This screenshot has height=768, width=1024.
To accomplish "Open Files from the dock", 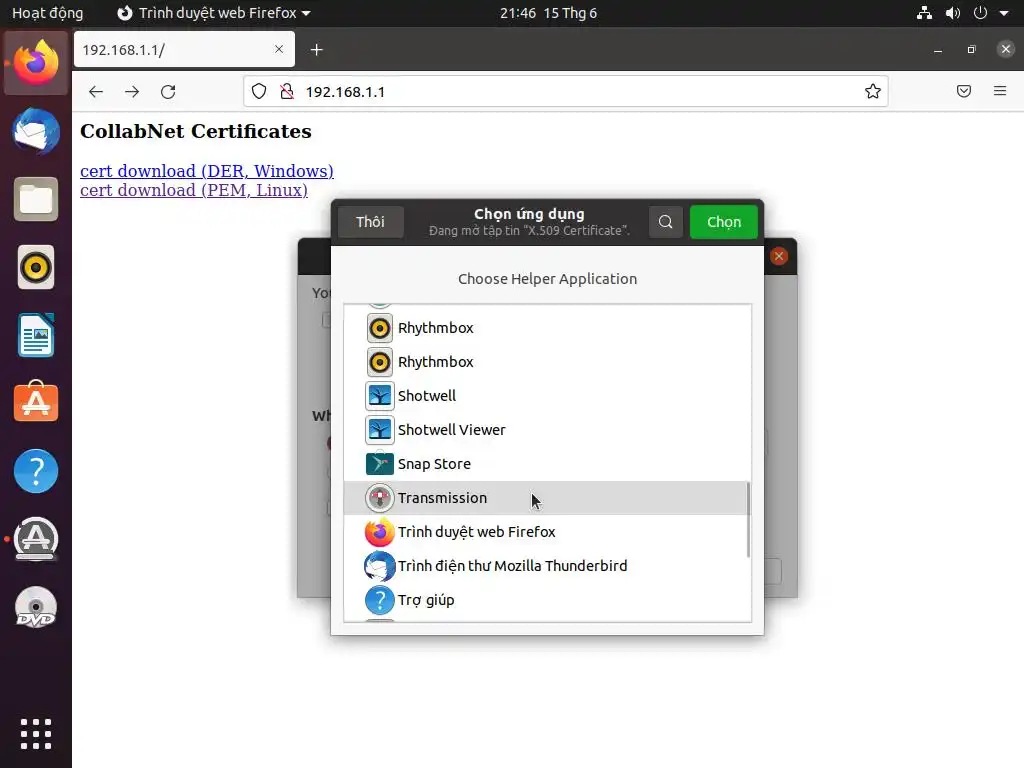I will 36,199.
